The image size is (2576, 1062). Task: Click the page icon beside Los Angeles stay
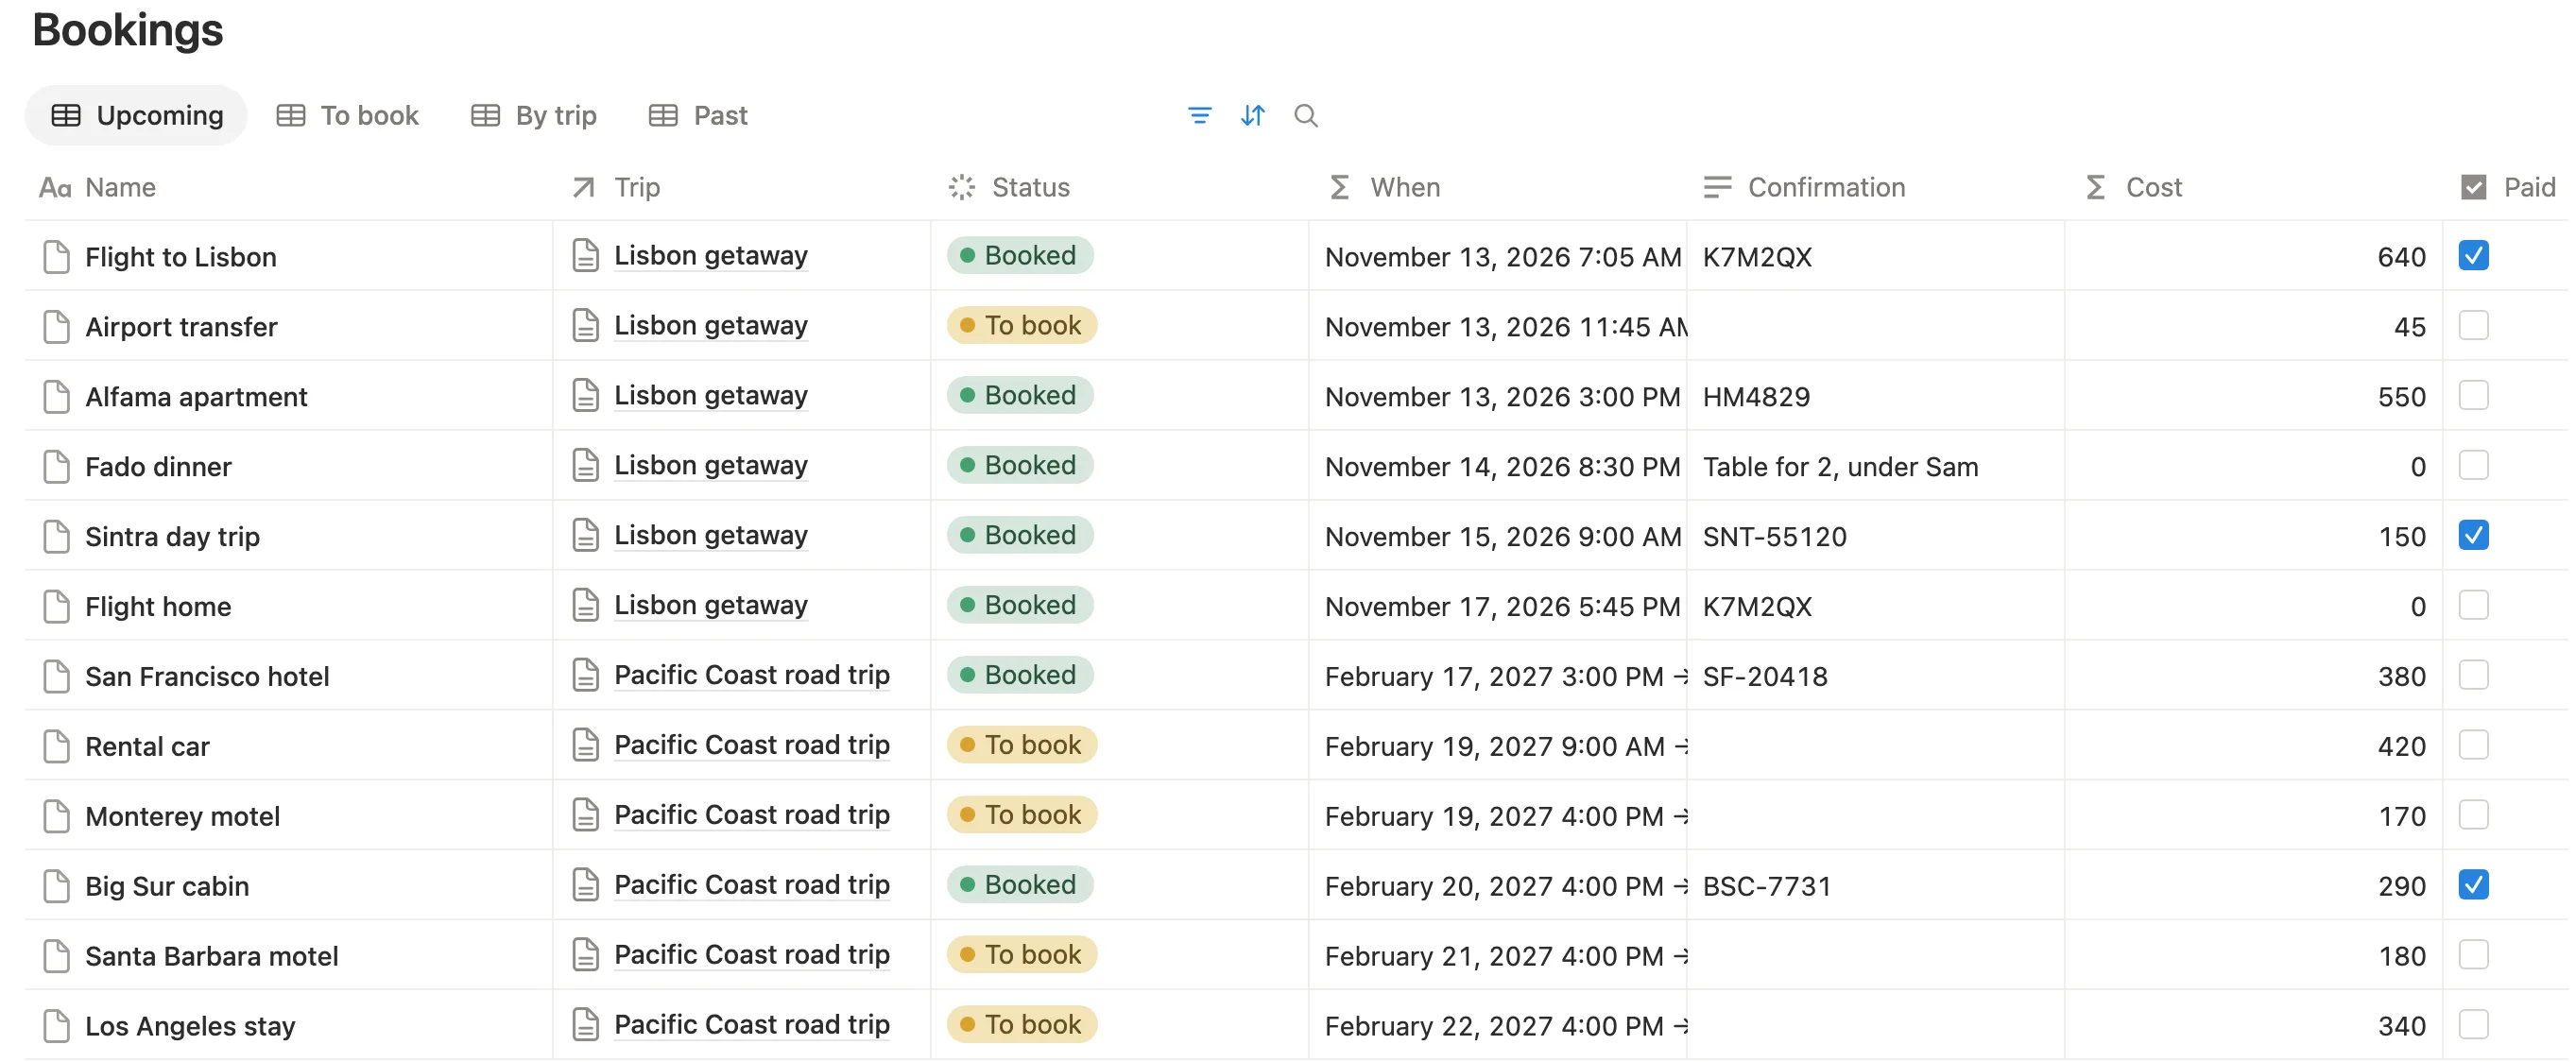[57, 1027]
